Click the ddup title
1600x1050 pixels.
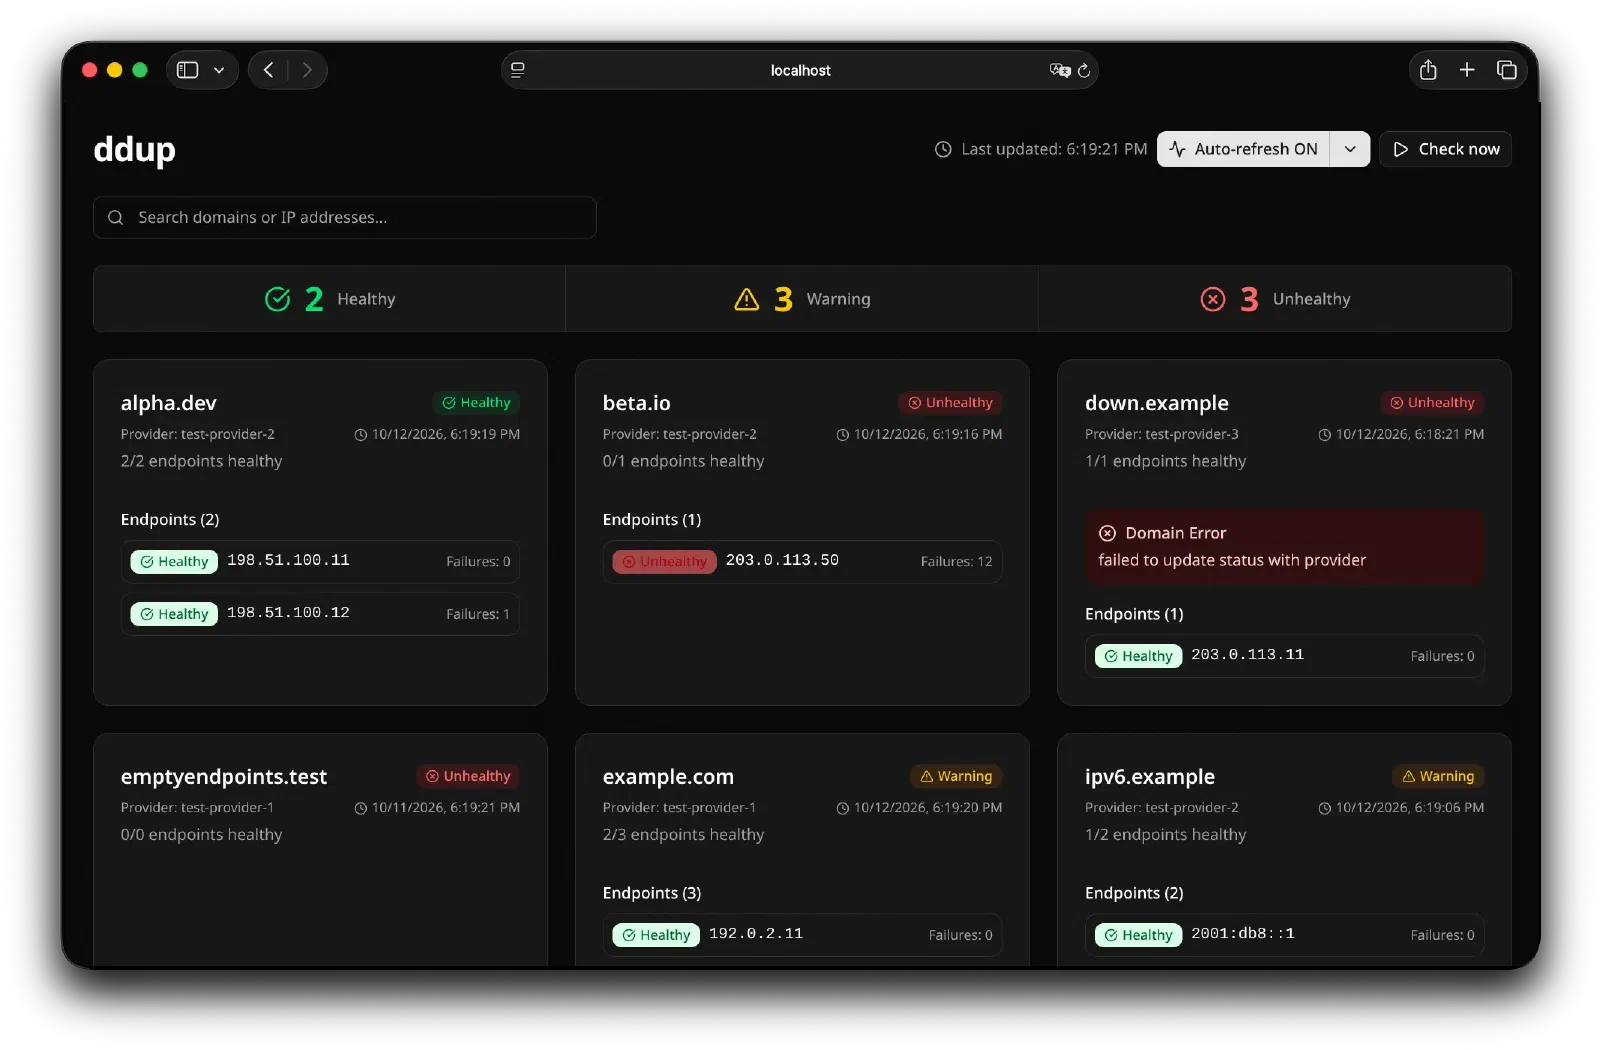tap(134, 149)
